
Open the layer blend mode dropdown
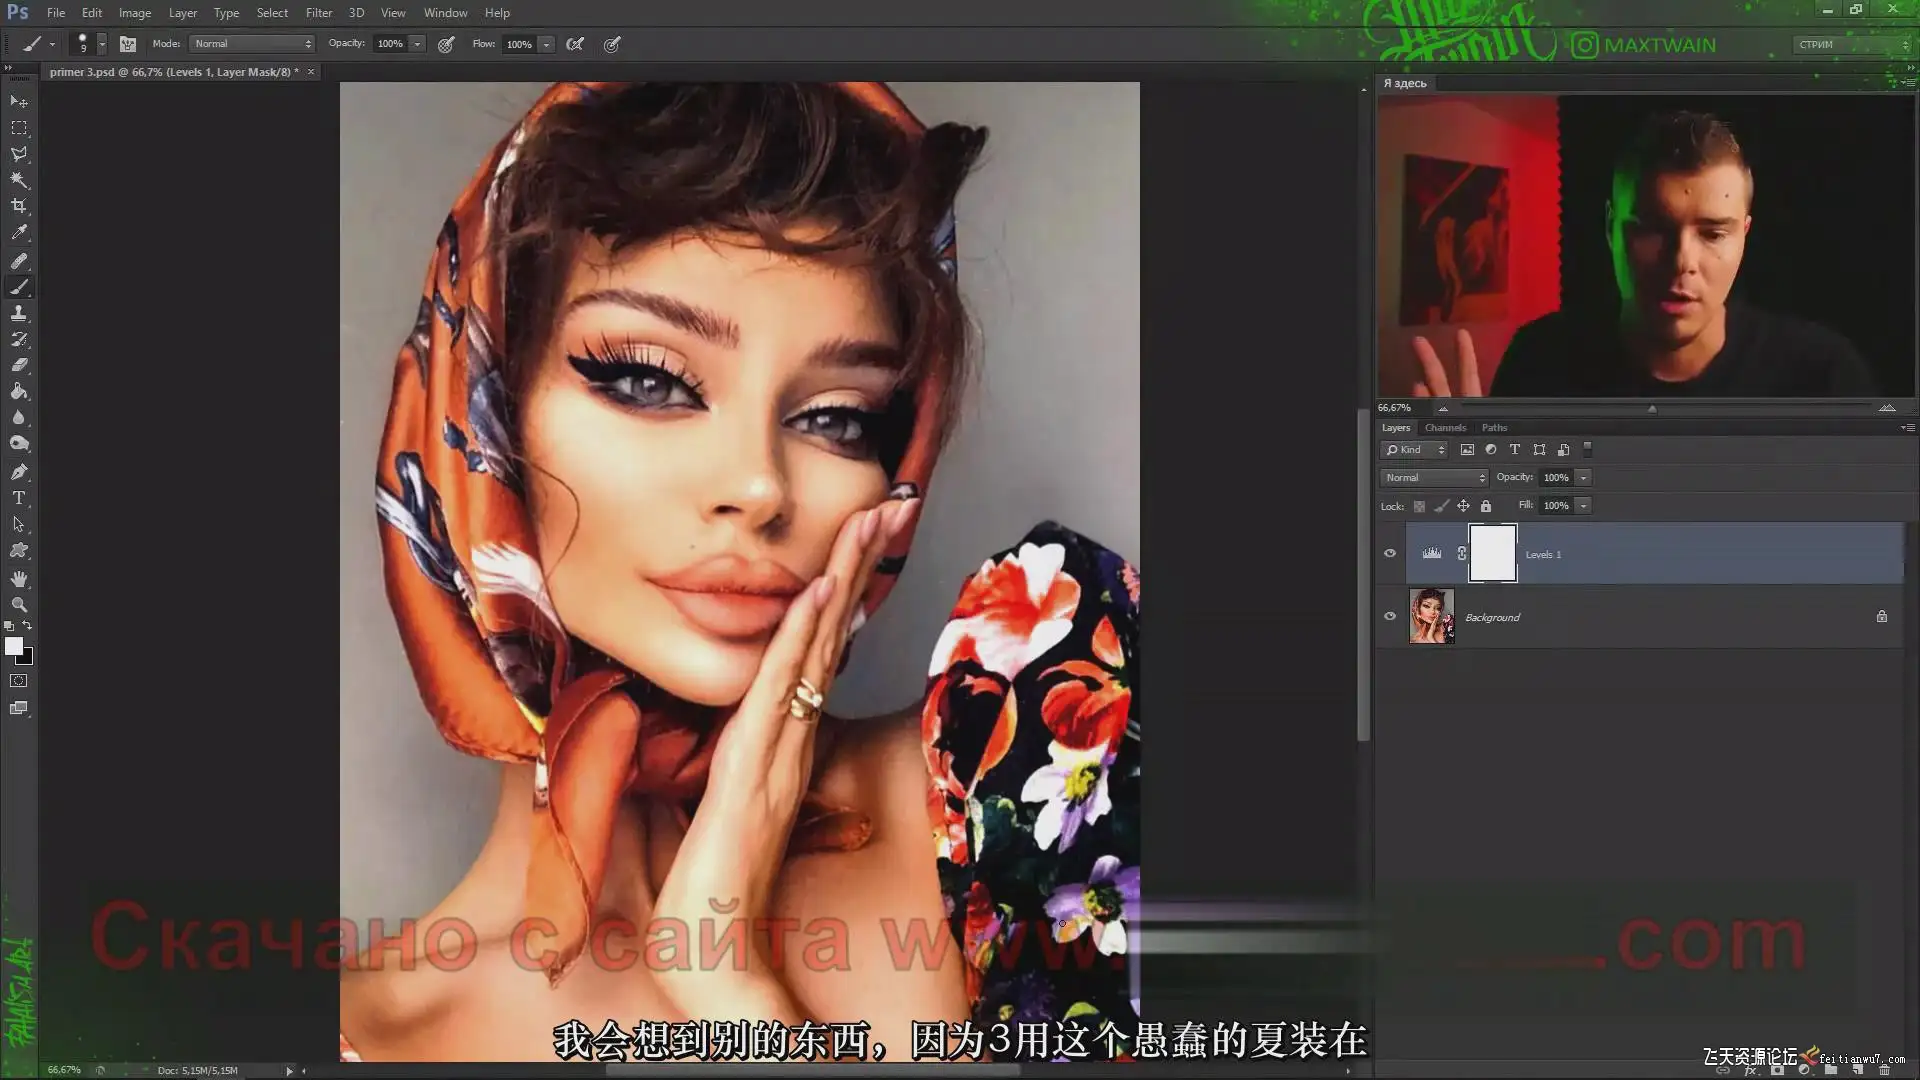pos(1433,478)
